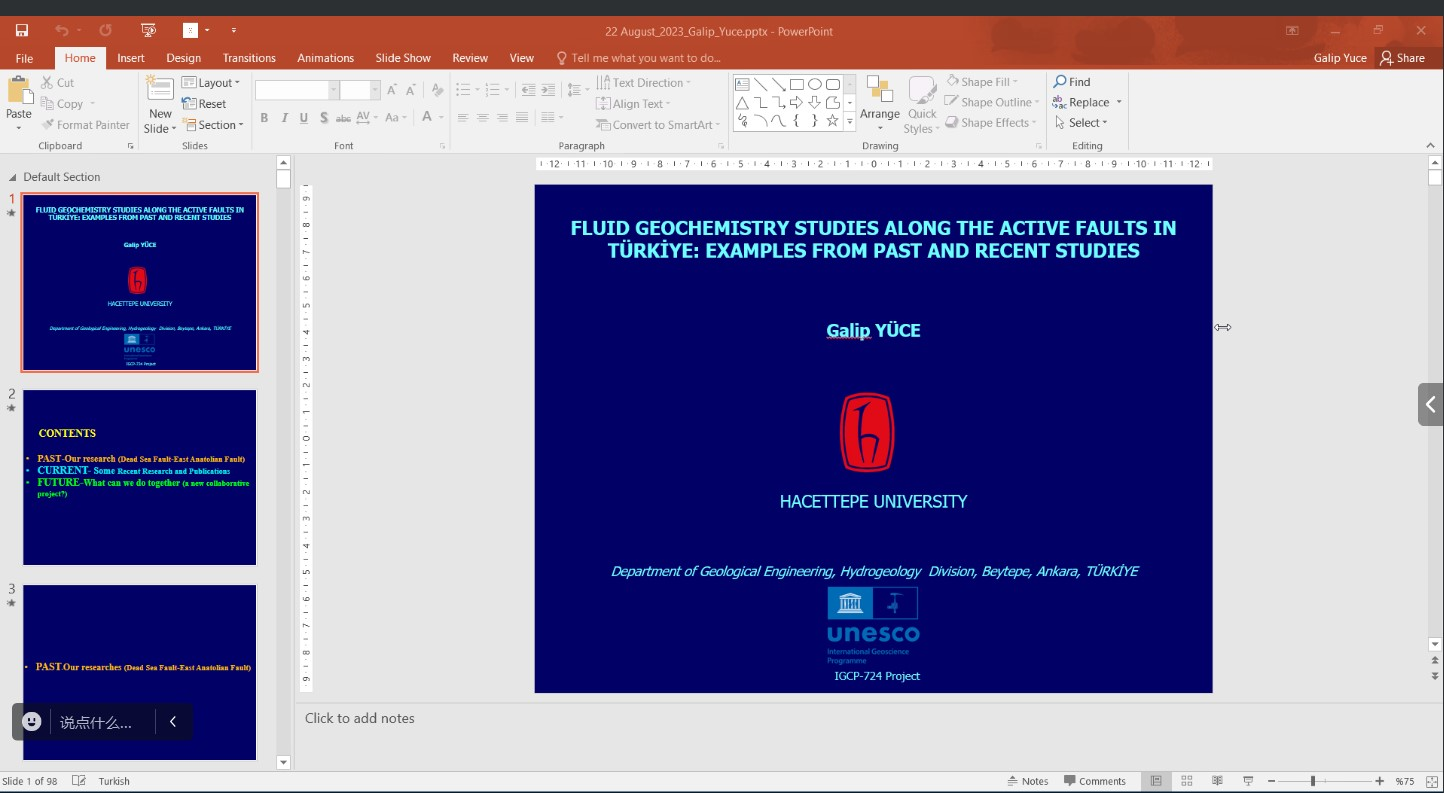Click Convert to SmartArt
The width and height of the screenshot is (1444, 793).
click(657, 125)
